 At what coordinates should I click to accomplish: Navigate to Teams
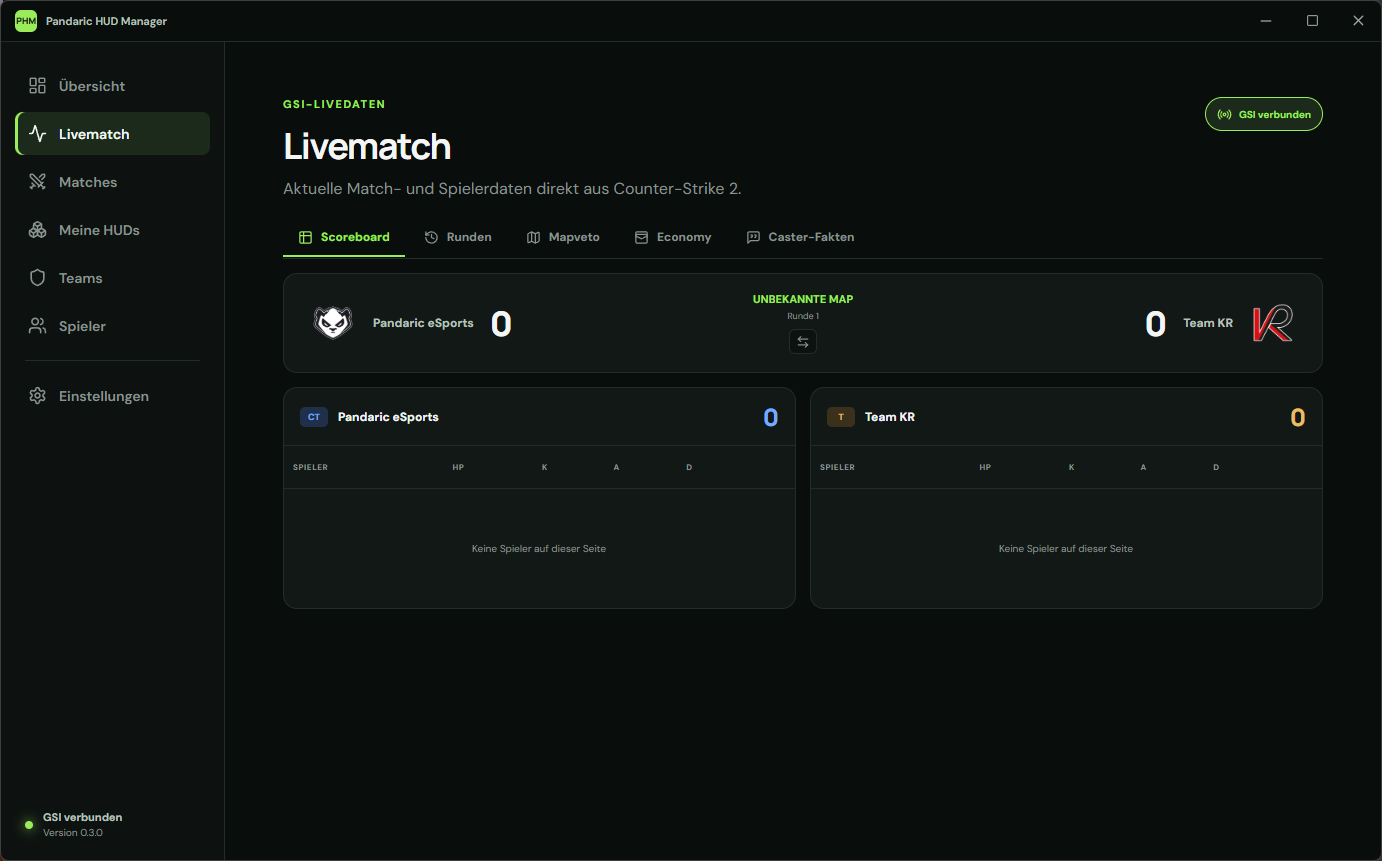(113, 278)
